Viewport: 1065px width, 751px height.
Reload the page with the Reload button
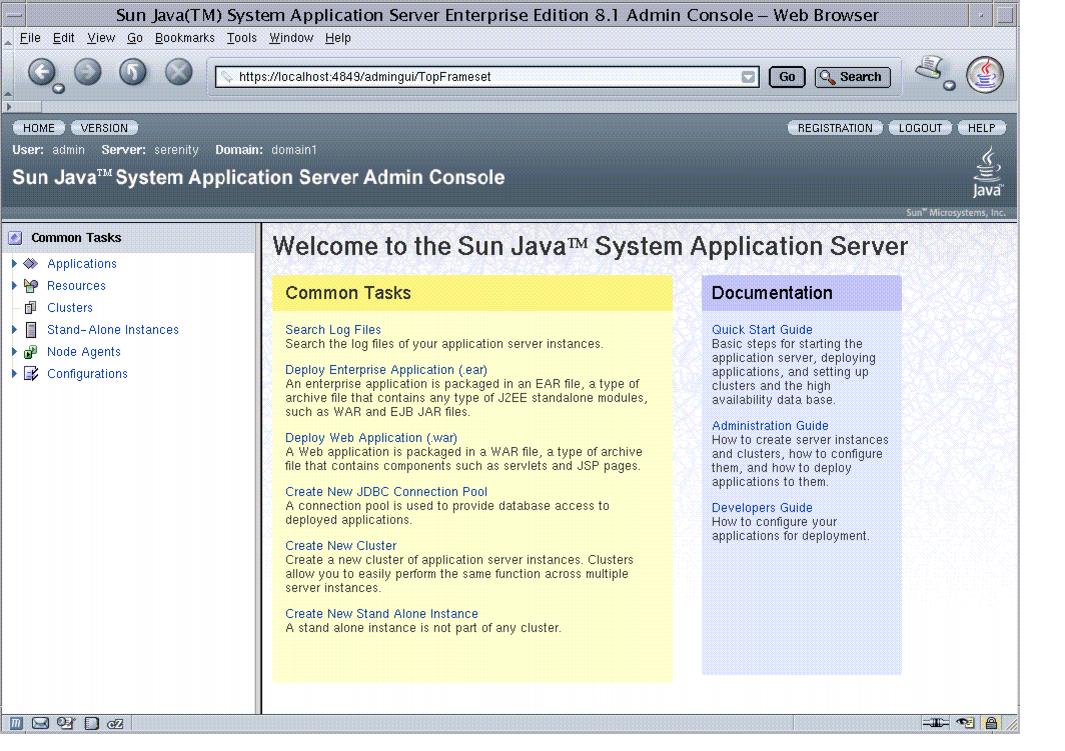coord(132,72)
